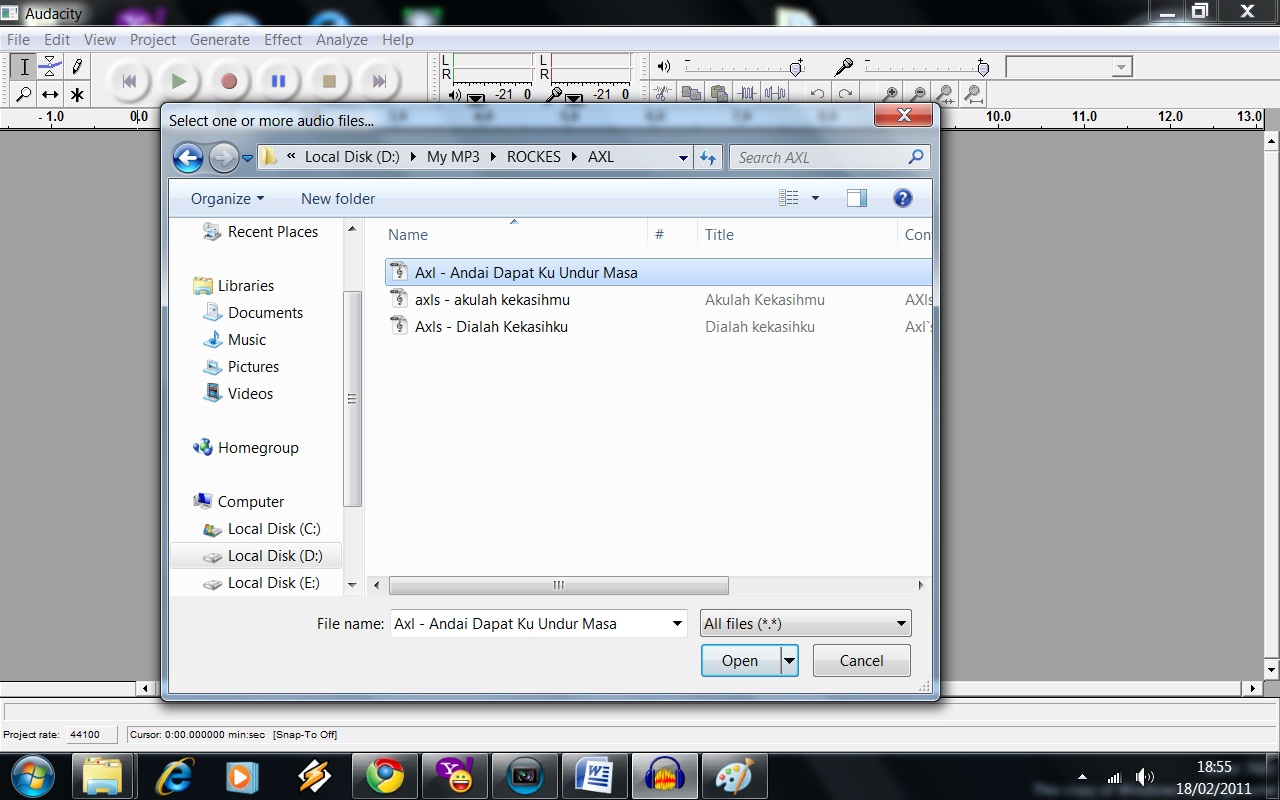Click the Copy icon in edit toolbar

(690, 94)
